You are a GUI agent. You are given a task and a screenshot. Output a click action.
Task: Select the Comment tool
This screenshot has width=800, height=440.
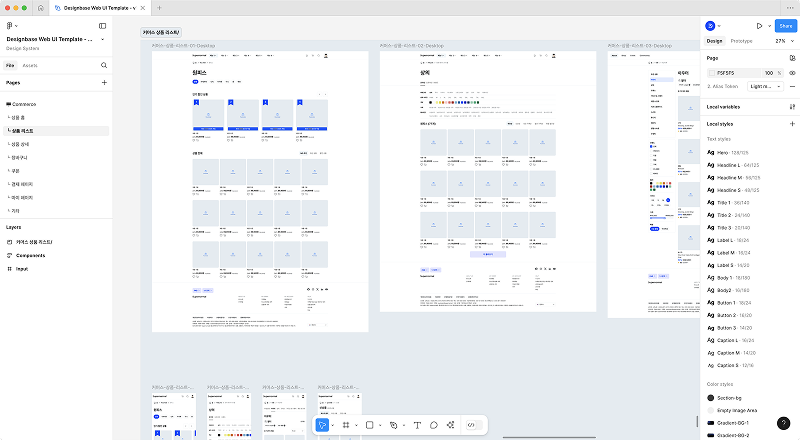pos(434,425)
